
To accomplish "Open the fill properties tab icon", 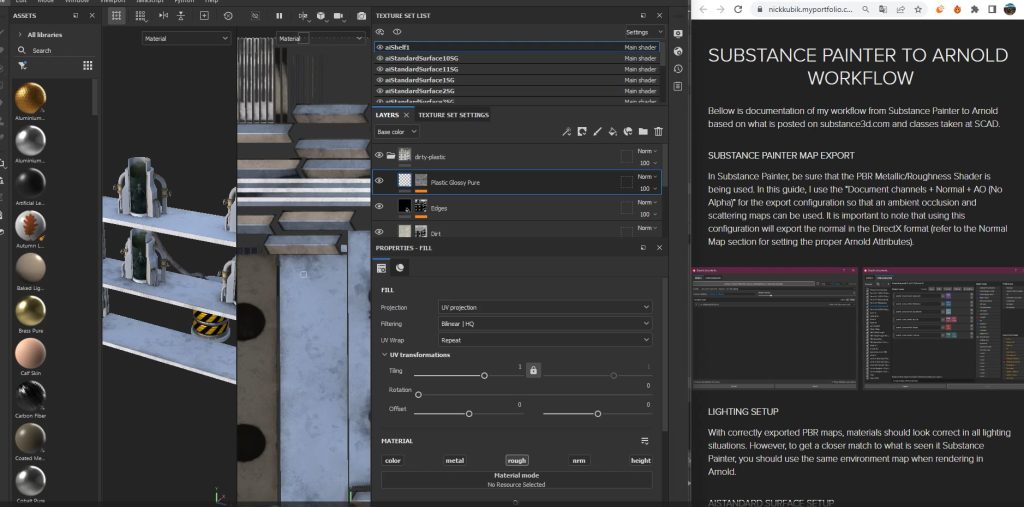I will pos(382,267).
